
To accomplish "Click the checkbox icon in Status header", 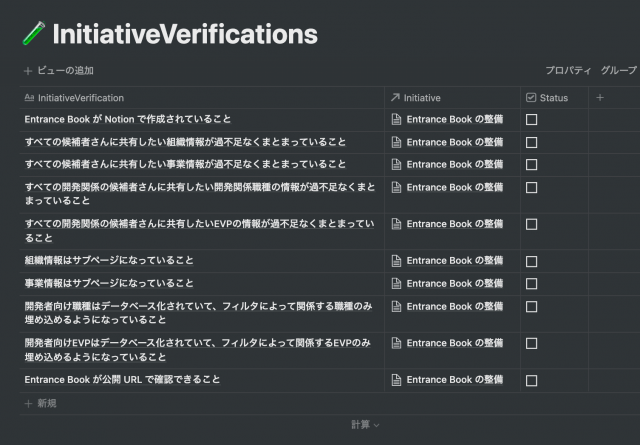I will (531, 98).
